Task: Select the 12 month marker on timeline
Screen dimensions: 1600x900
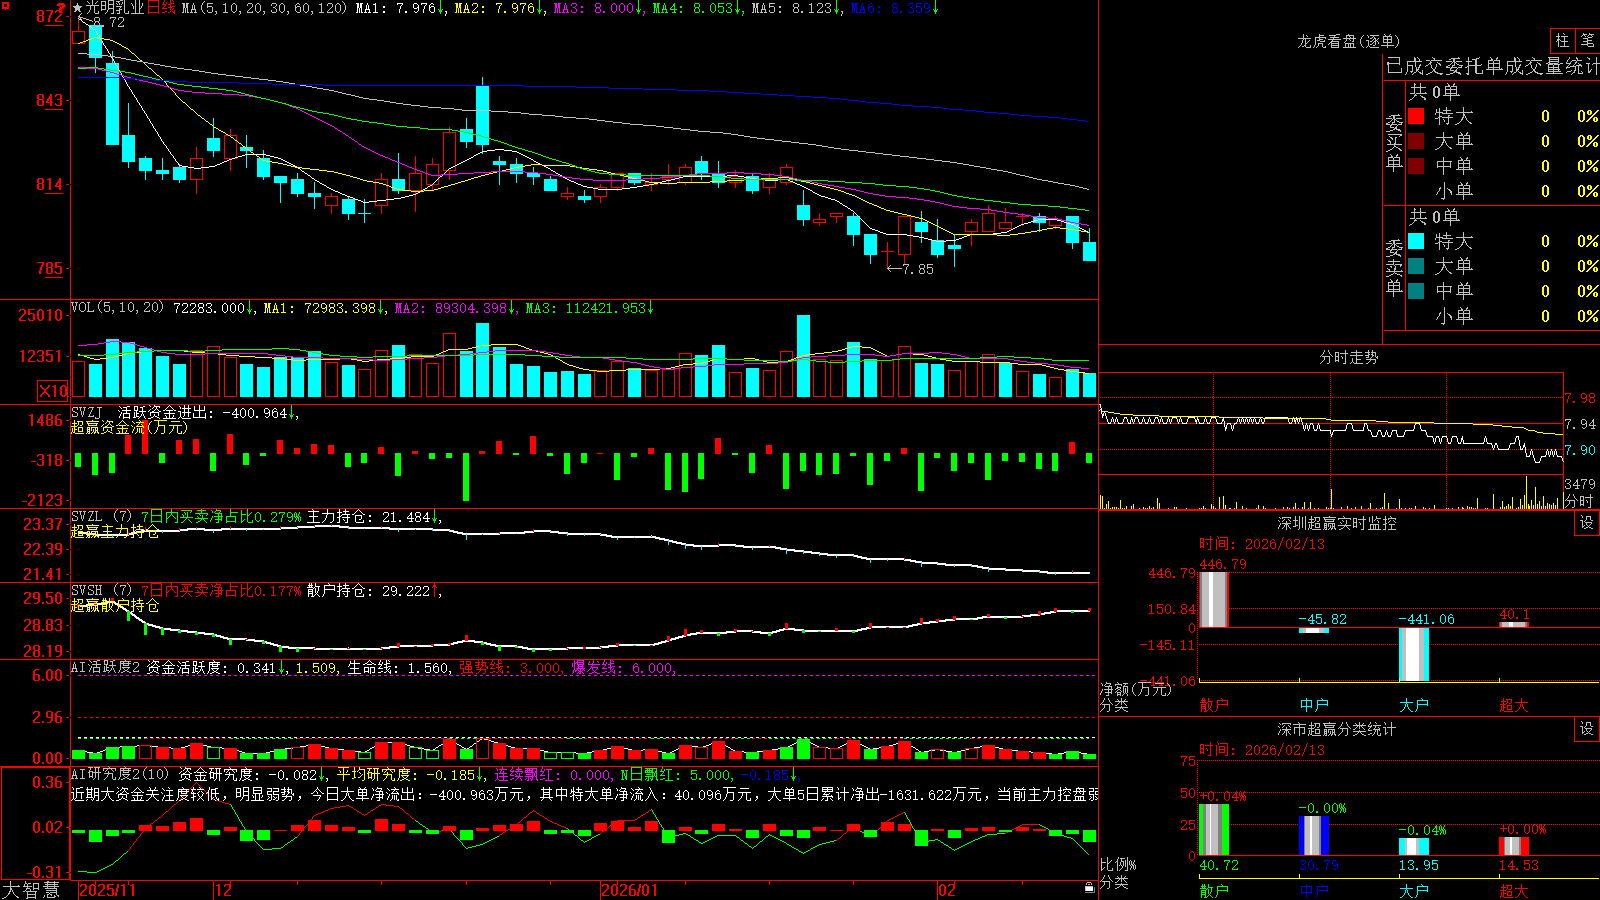Action: [223, 890]
